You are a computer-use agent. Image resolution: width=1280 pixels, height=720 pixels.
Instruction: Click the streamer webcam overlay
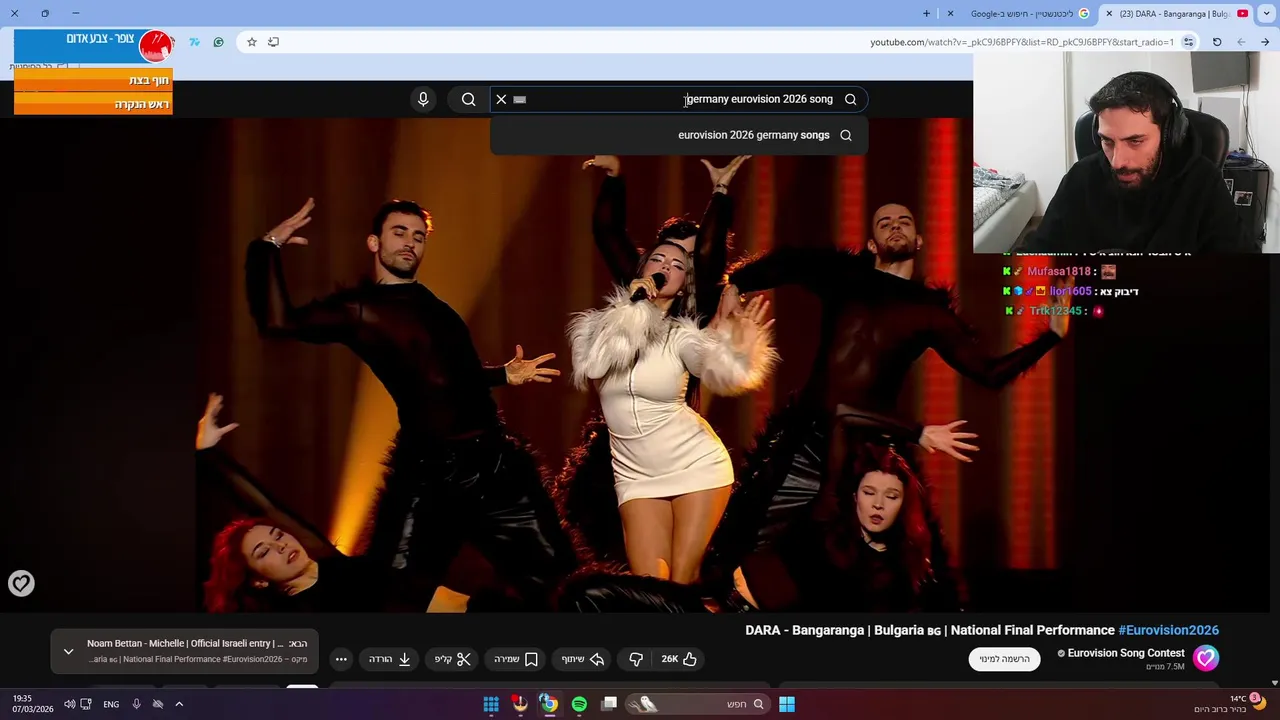point(1126,152)
